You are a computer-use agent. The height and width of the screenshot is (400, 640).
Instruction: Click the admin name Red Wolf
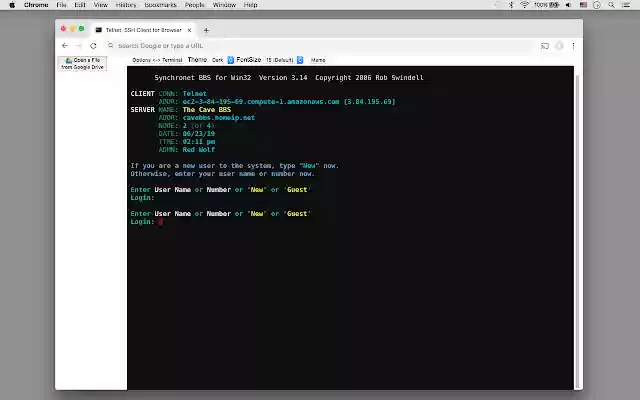(199, 150)
